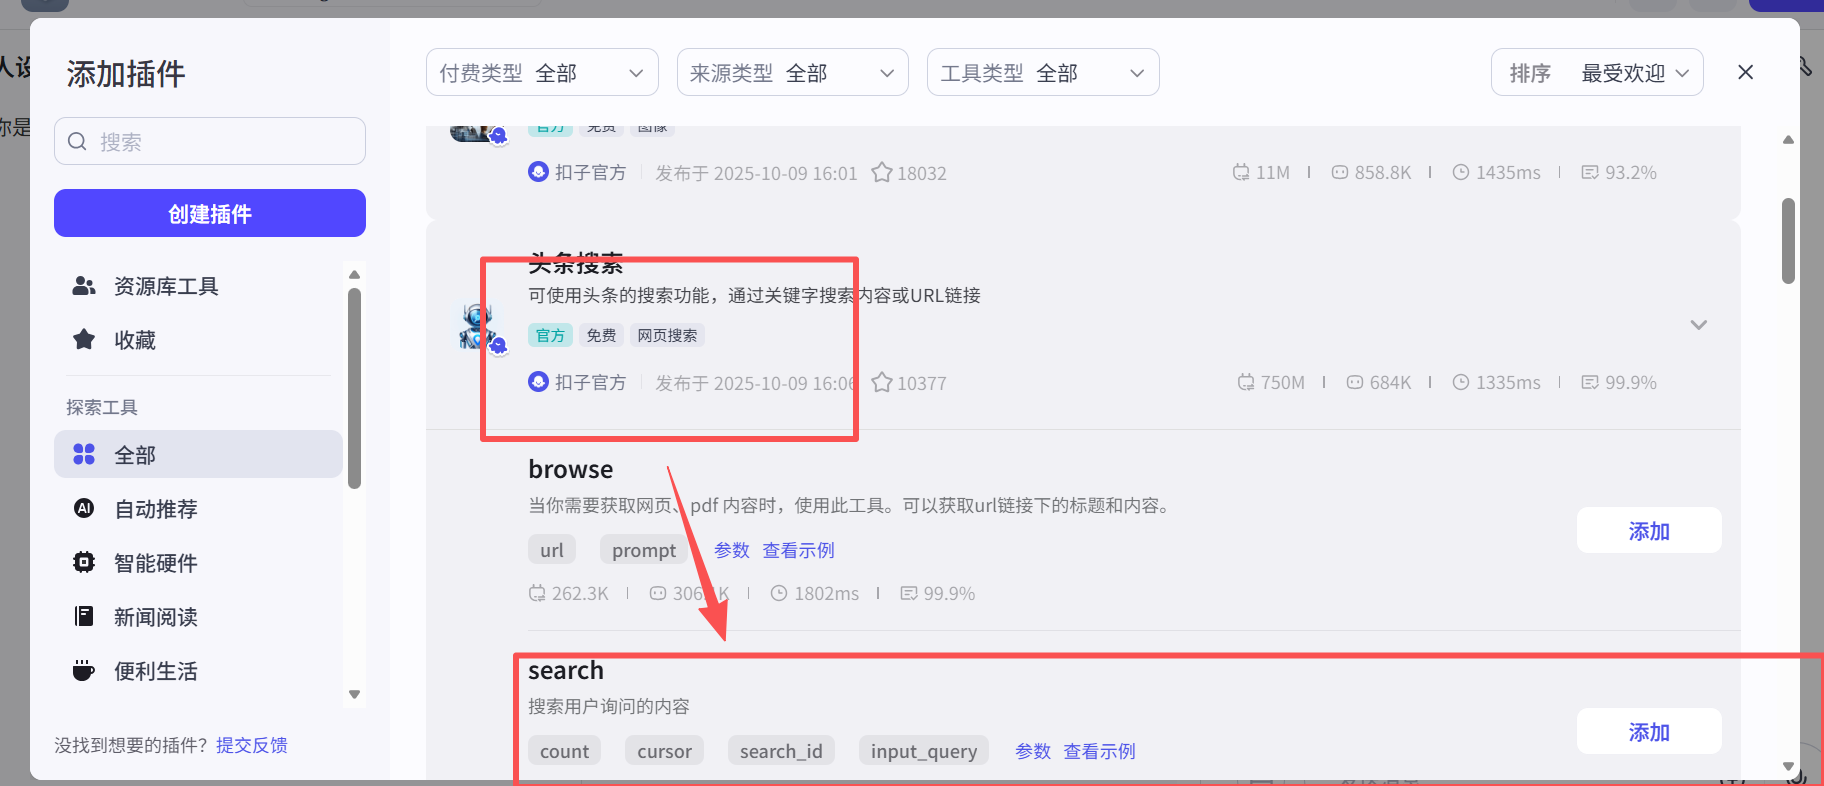The image size is (1824, 786).
Task: Click the 网页搜索 tag on 头条搜索
Action: point(667,335)
